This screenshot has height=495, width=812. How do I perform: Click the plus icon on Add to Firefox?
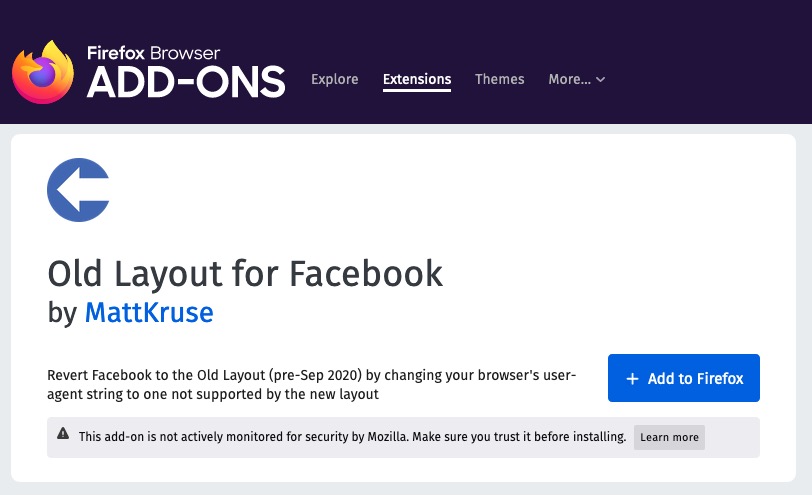coord(632,378)
